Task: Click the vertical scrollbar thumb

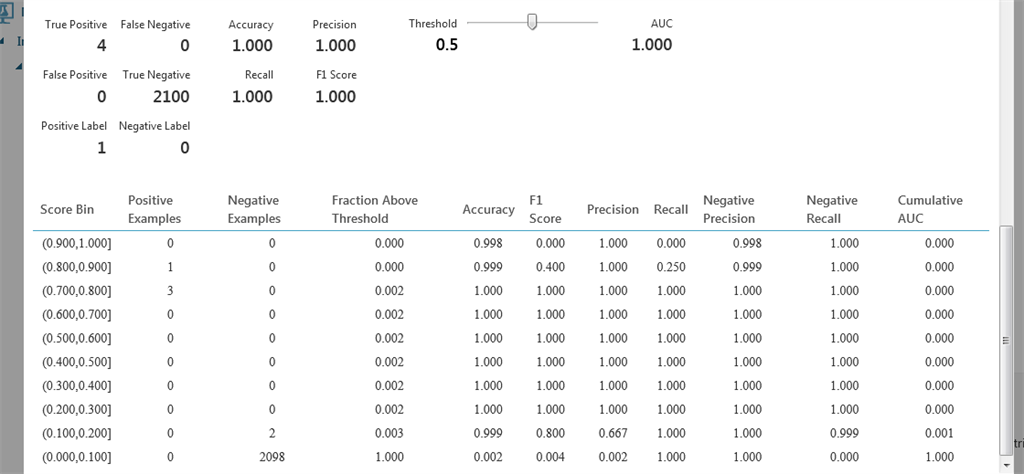Action: tap(1006, 340)
